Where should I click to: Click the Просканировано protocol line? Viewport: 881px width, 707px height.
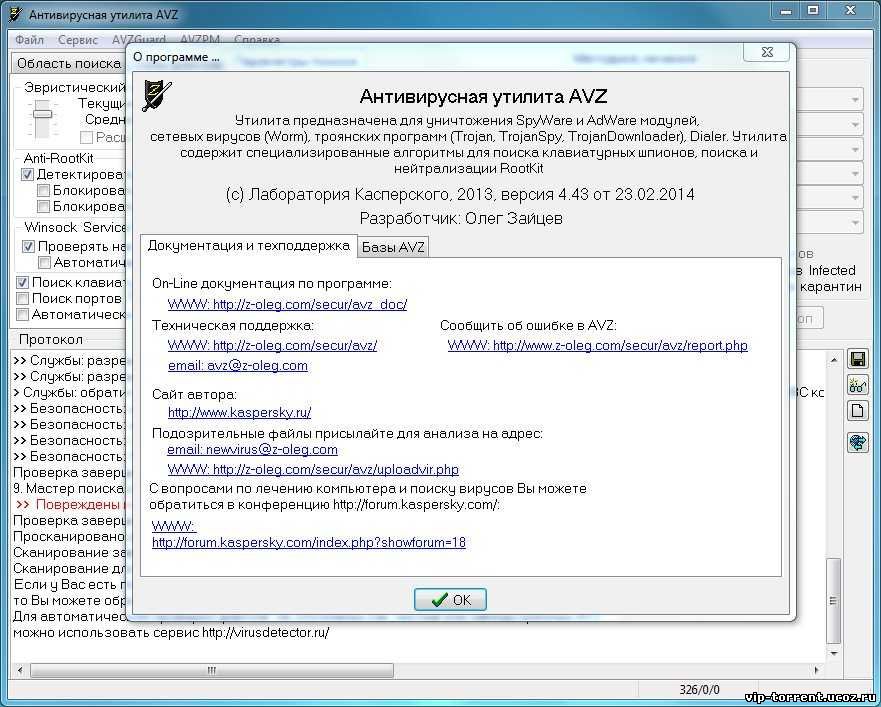68,536
